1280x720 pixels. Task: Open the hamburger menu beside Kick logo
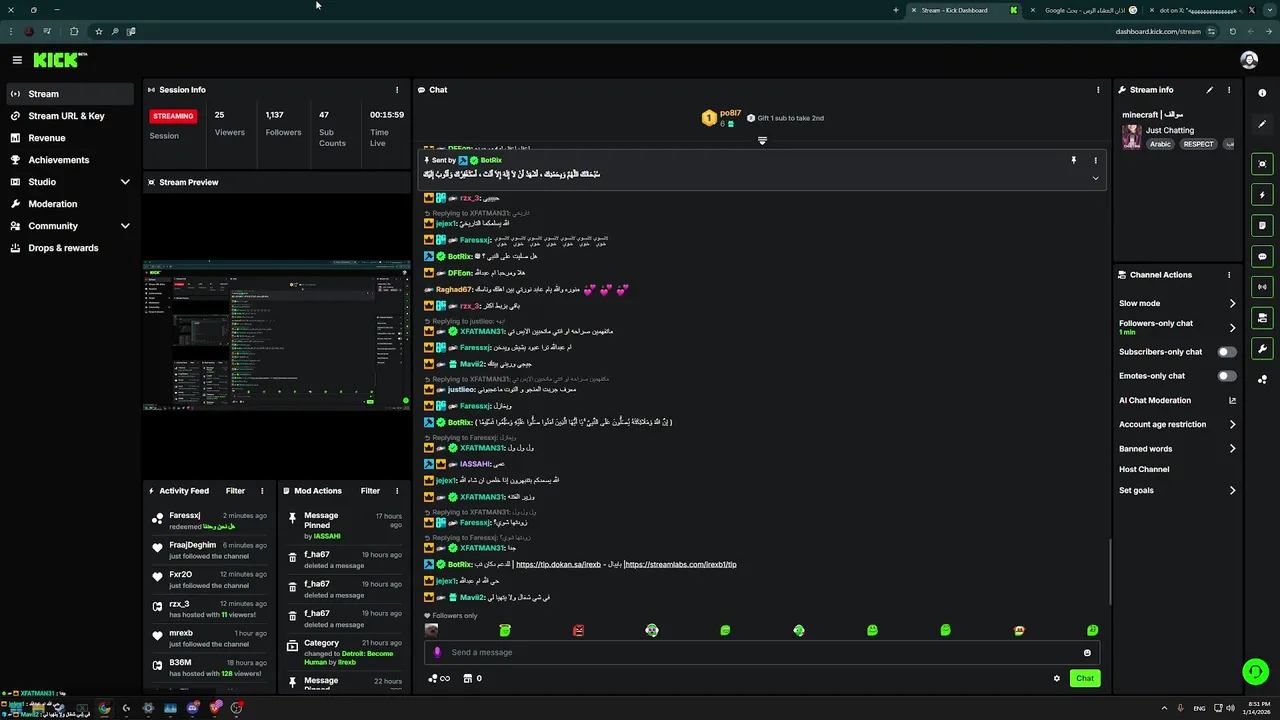tap(17, 60)
